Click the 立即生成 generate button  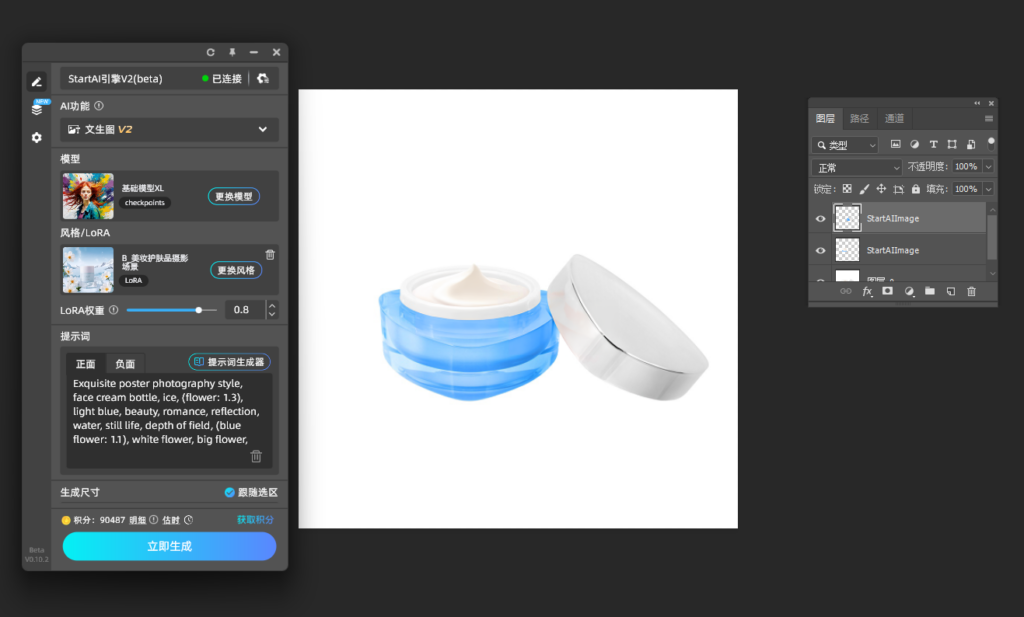[x=169, y=546]
